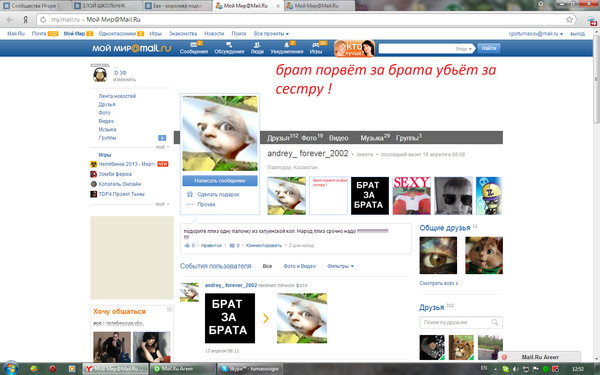Click browser back arrow button
This screenshot has height=375, width=600.
[x=10, y=20]
